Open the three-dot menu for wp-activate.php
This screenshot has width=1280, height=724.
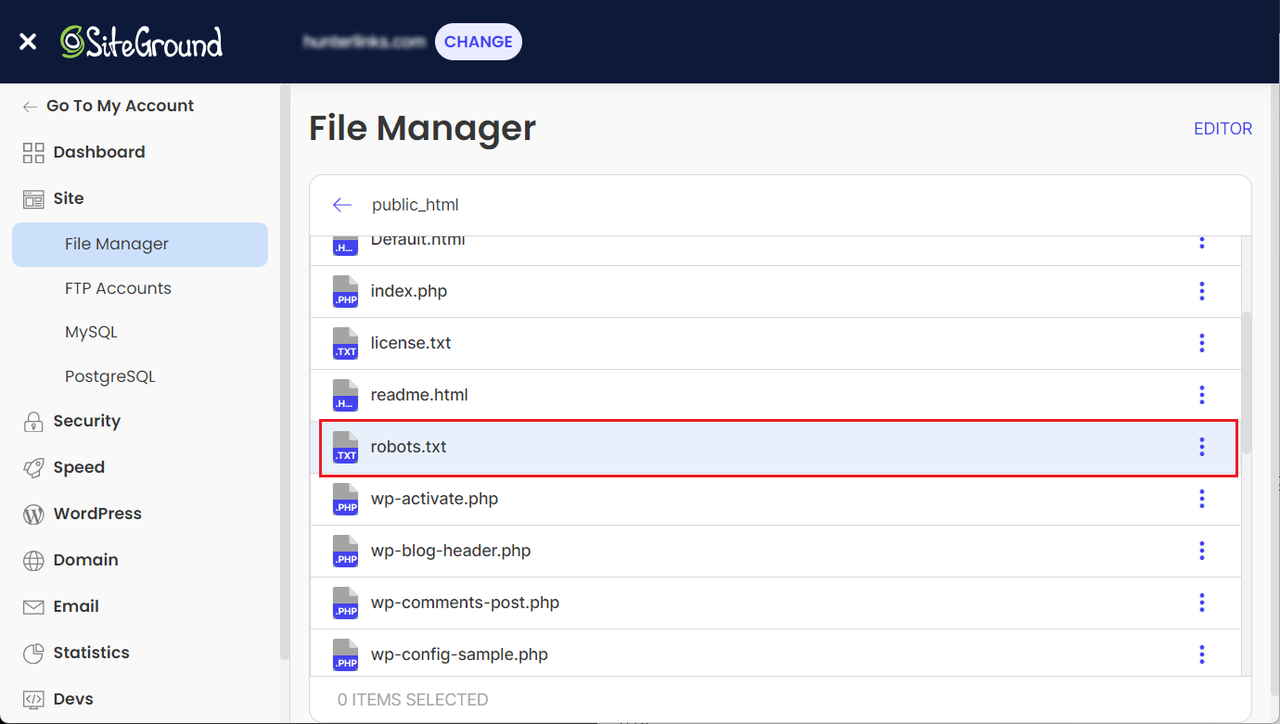tap(1202, 498)
